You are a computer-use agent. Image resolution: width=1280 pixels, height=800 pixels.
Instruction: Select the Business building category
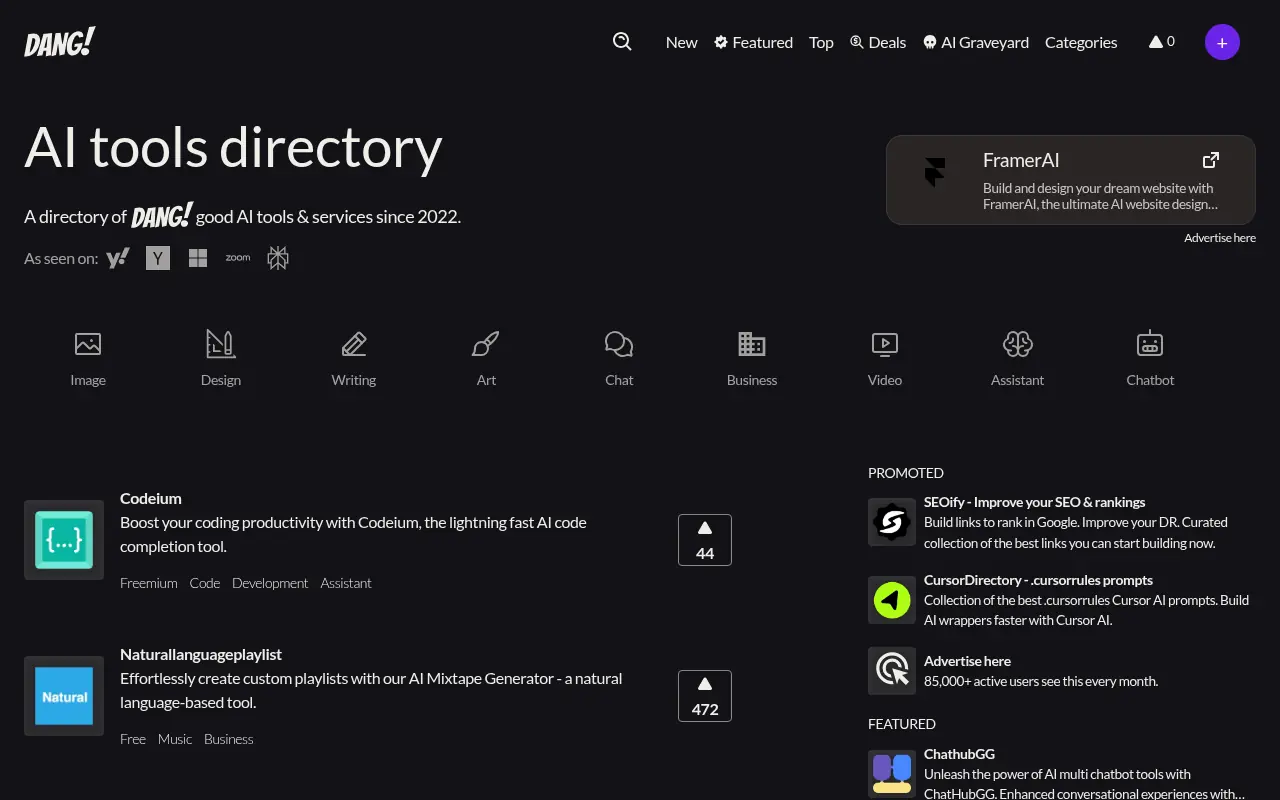tap(752, 345)
